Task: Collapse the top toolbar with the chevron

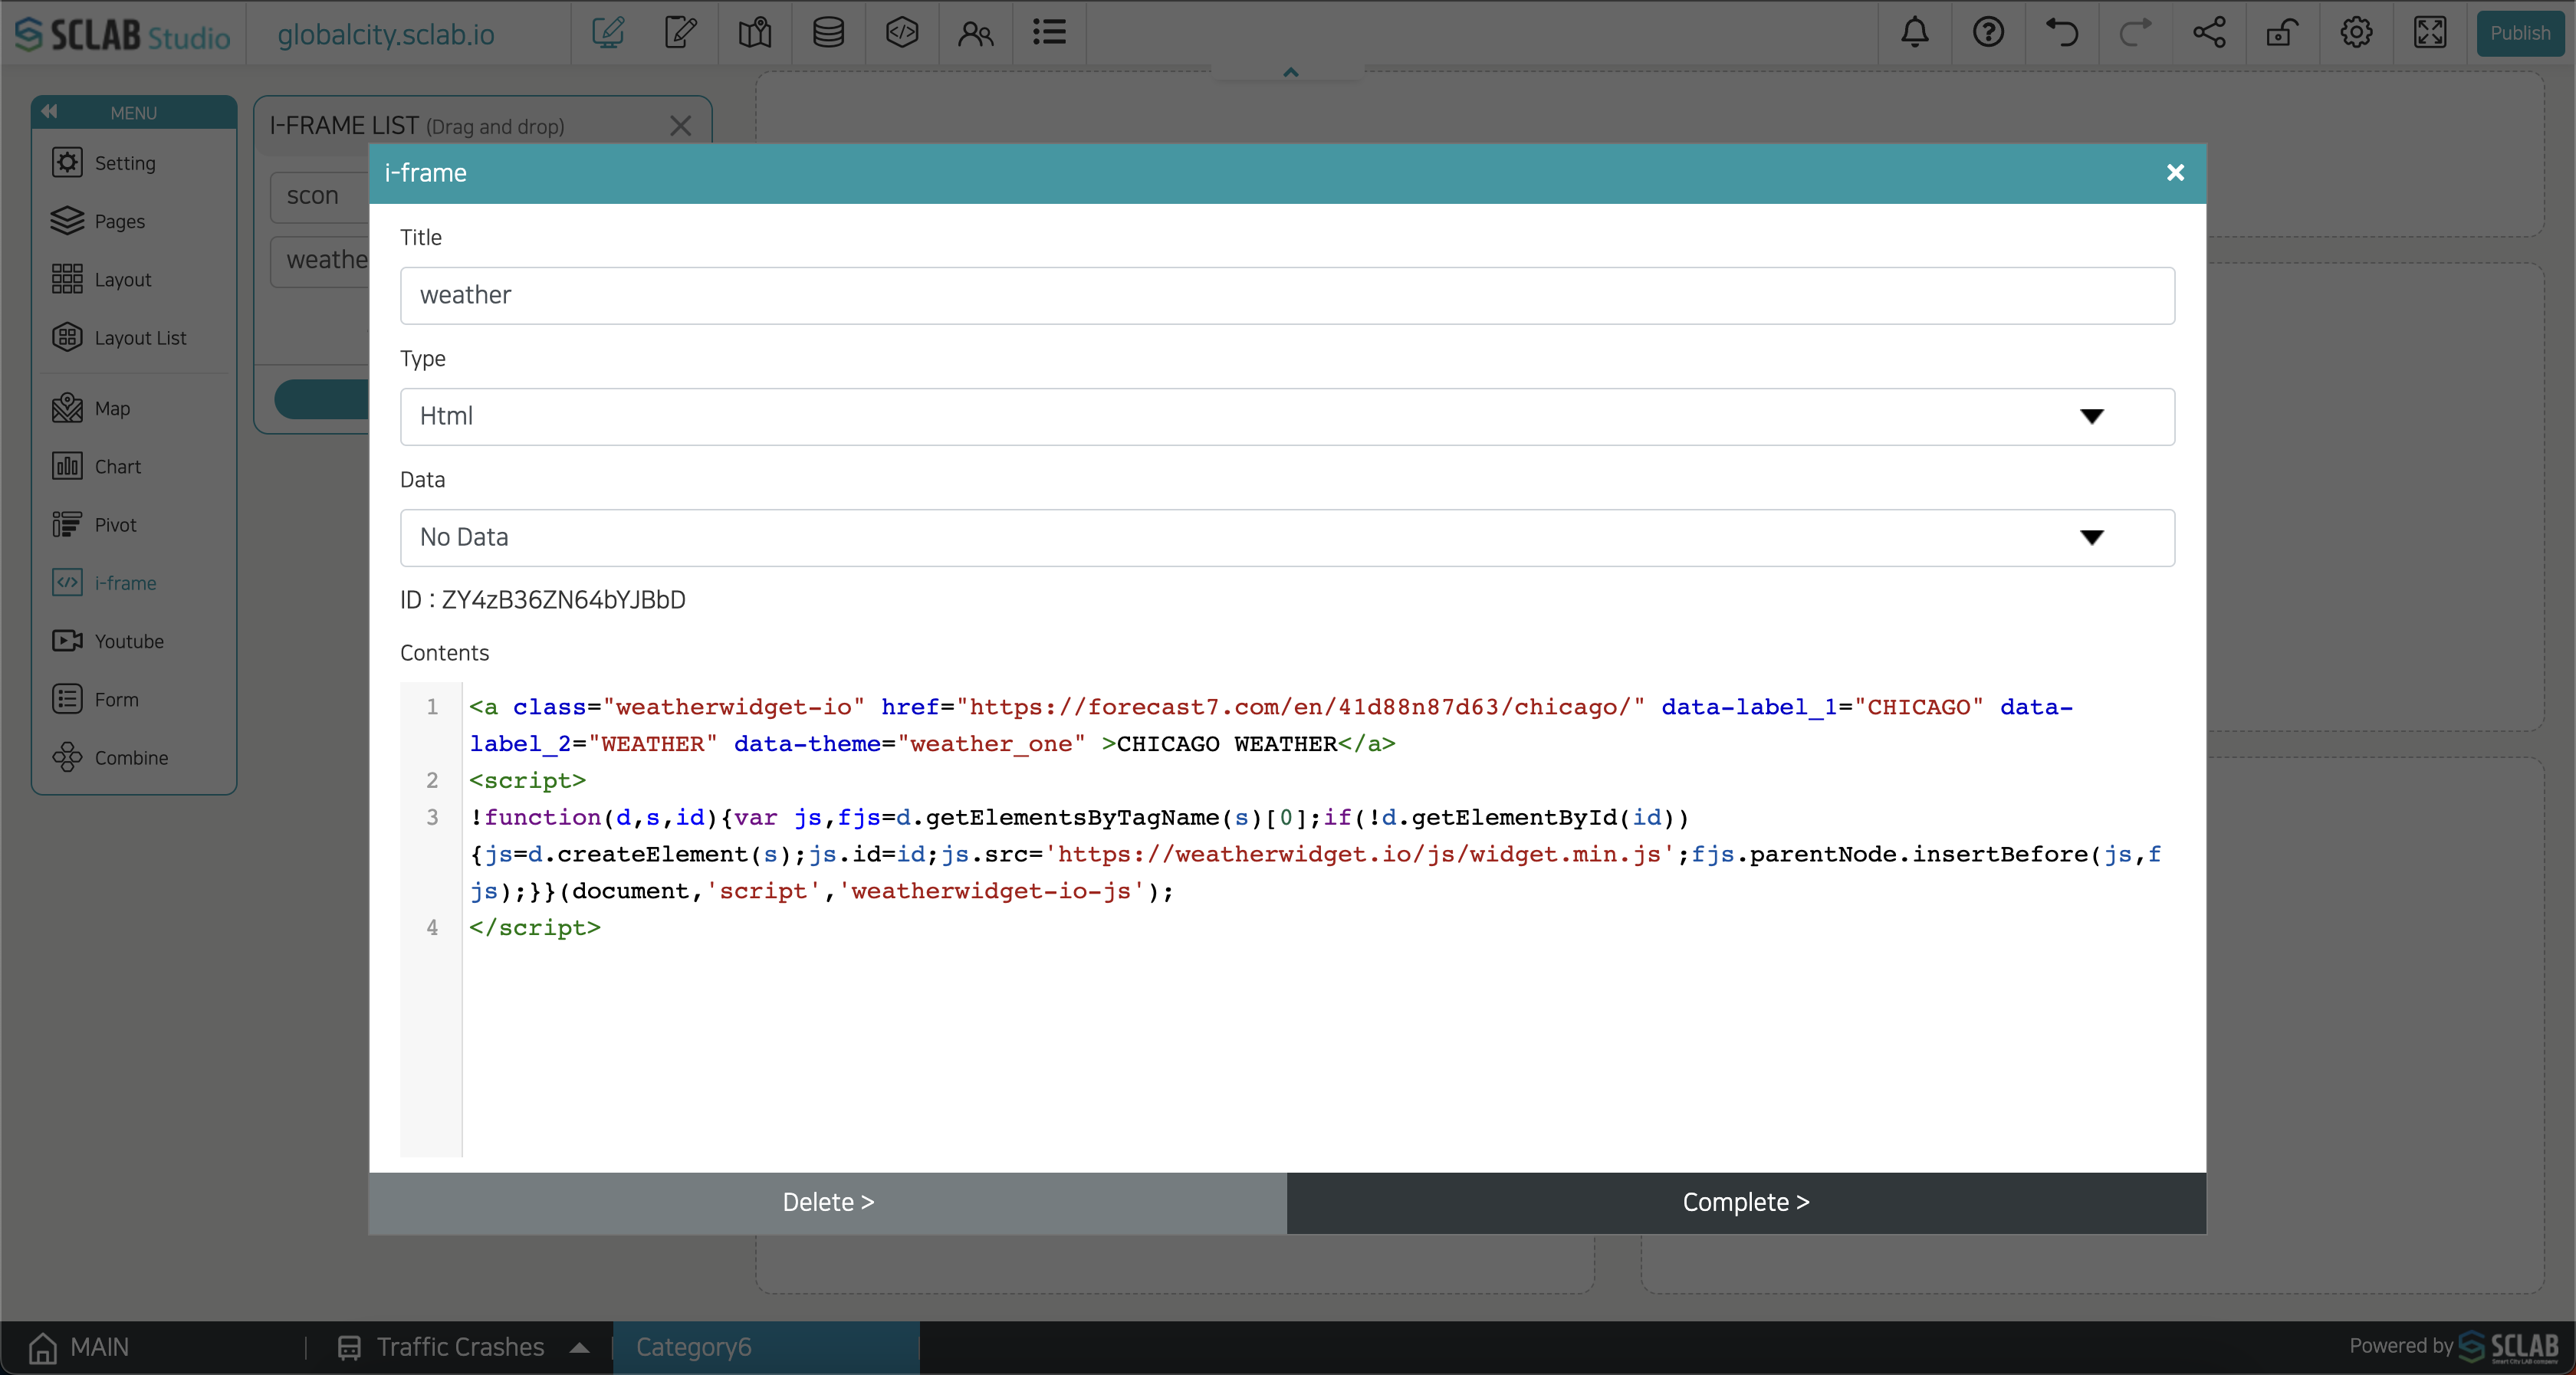Action: point(1291,72)
